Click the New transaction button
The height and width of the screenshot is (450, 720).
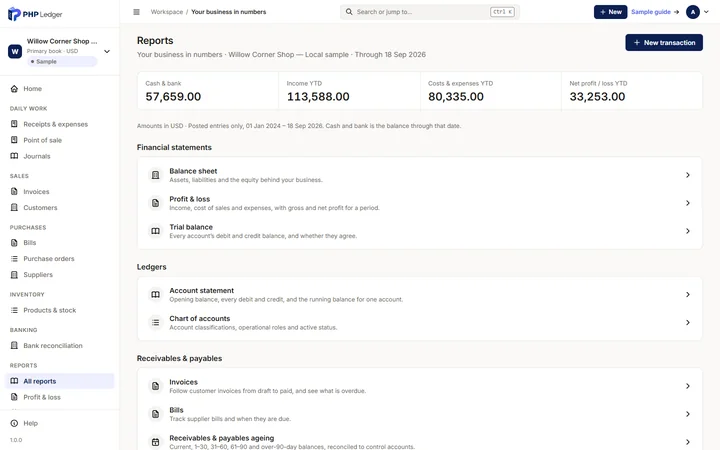[664, 43]
